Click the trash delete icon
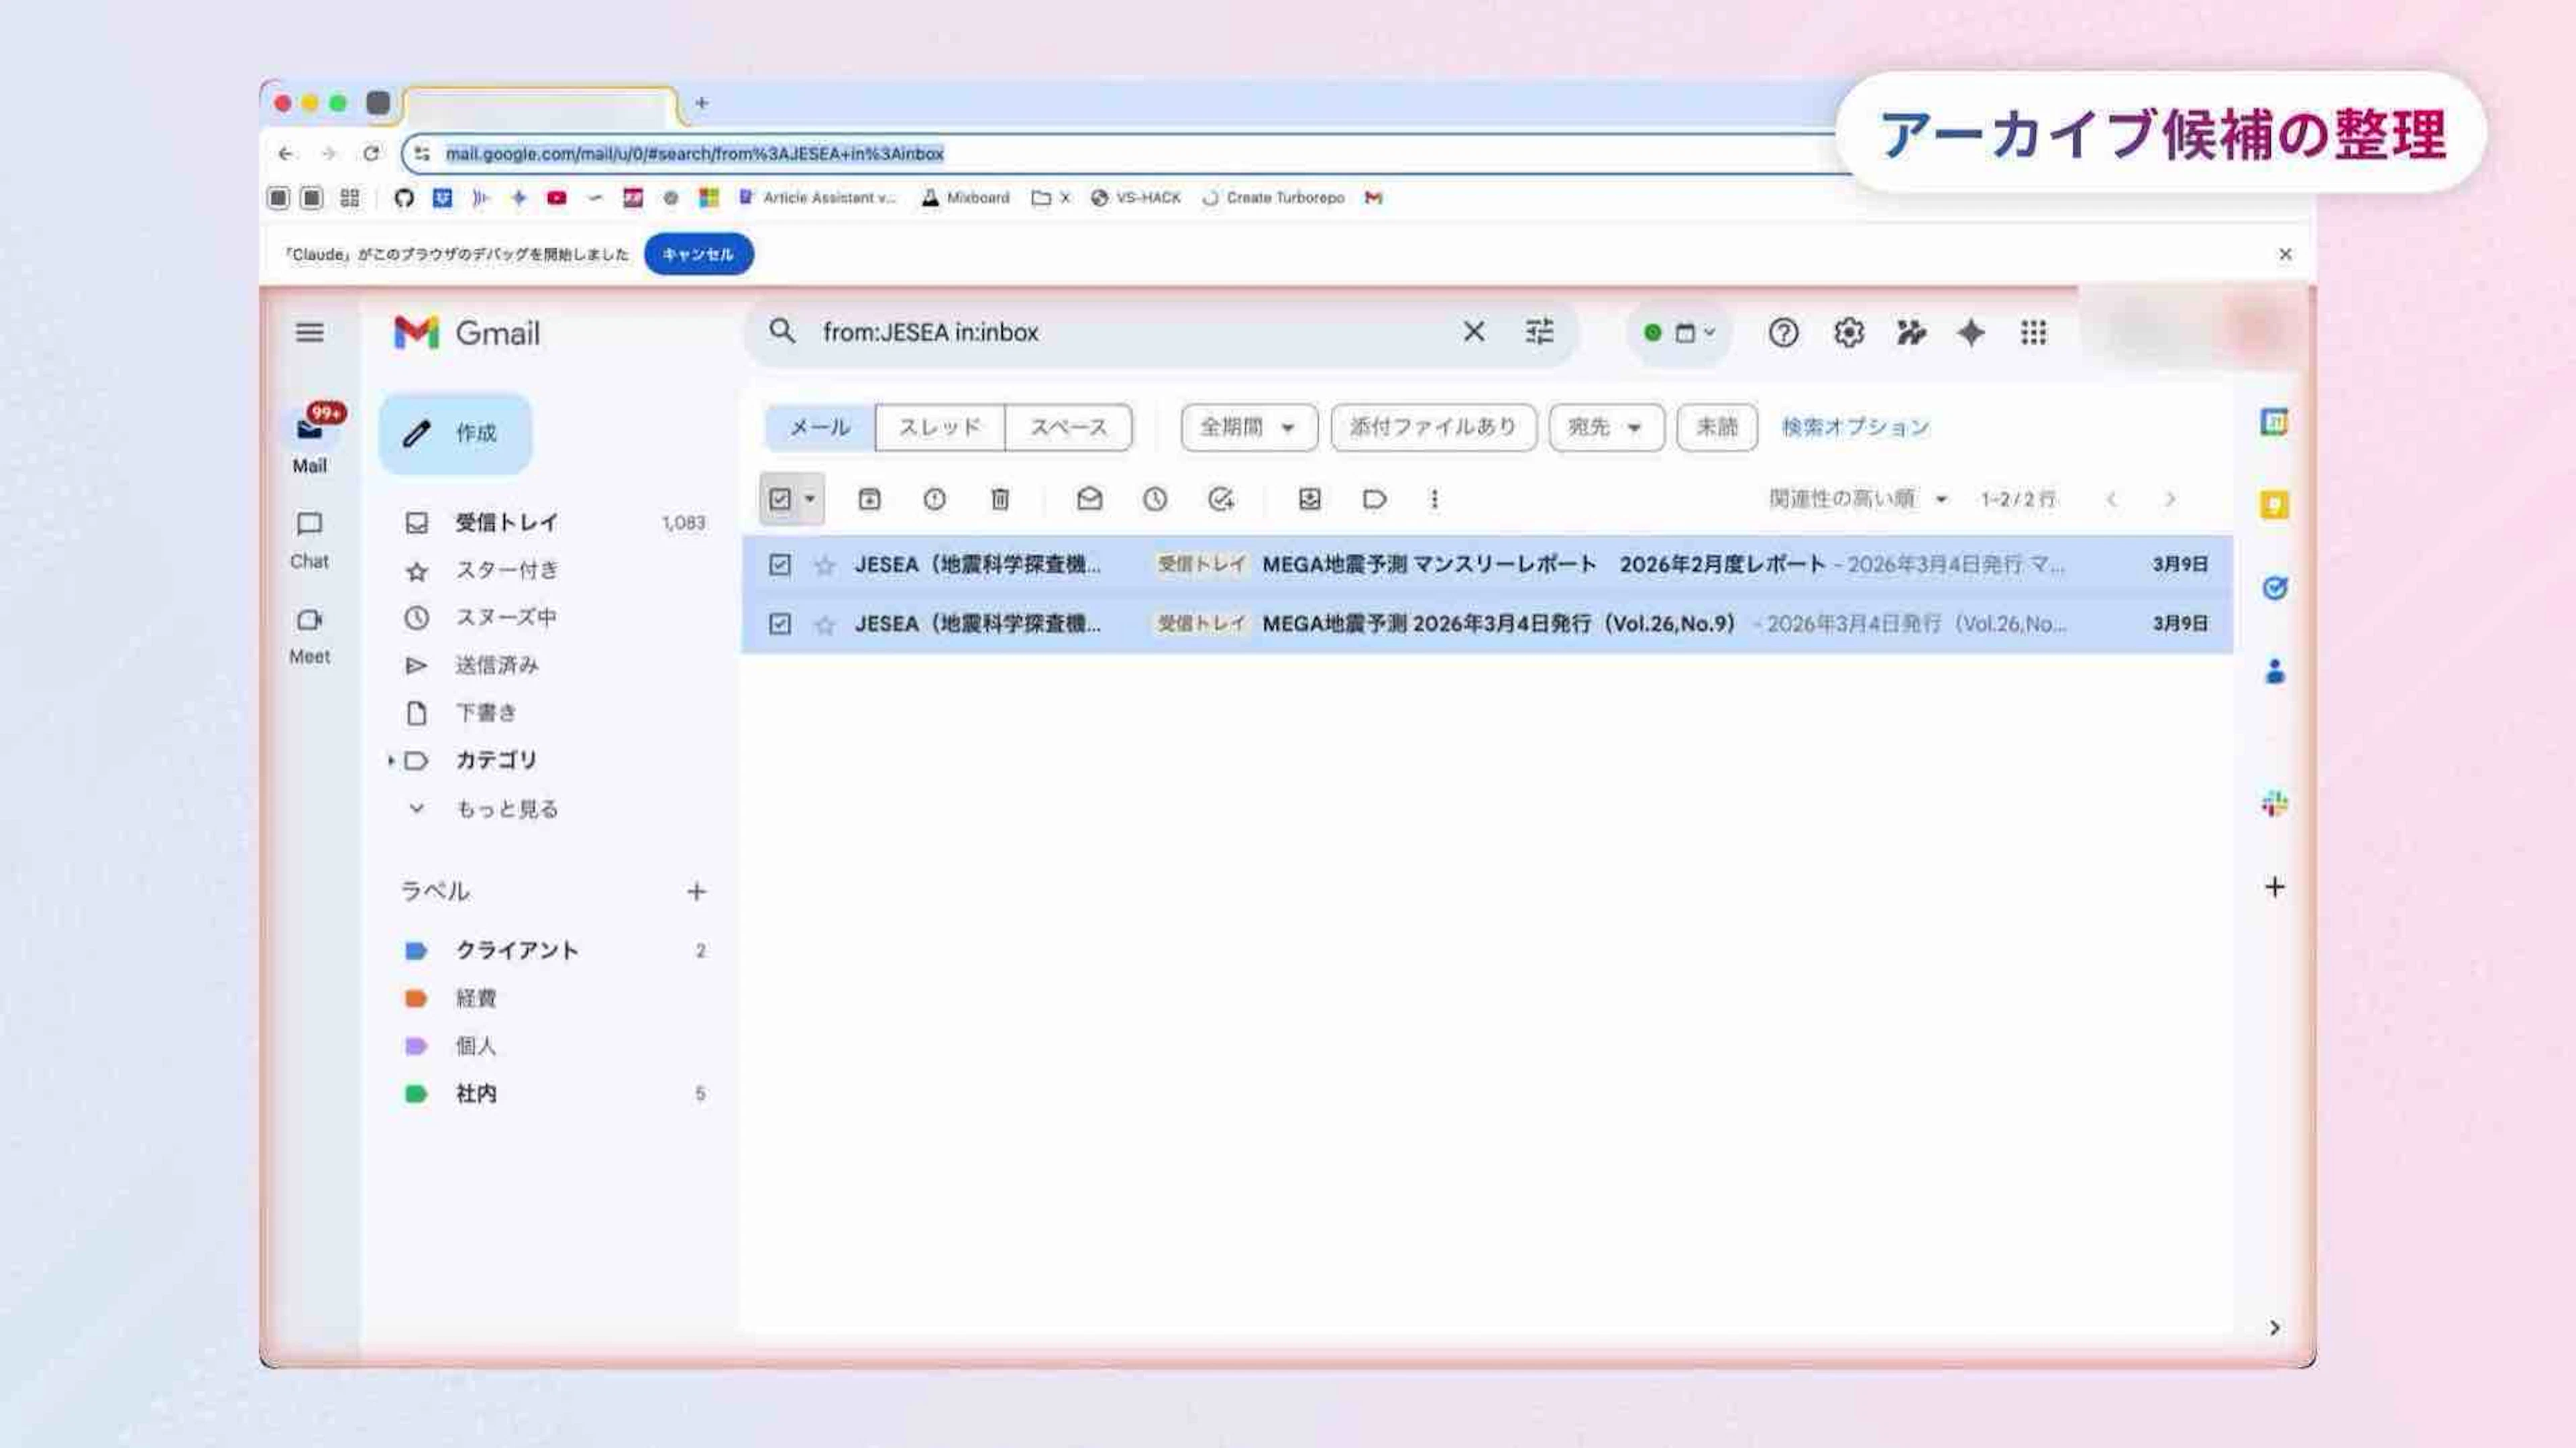This screenshot has width=2576, height=1448. click(999, 499)
